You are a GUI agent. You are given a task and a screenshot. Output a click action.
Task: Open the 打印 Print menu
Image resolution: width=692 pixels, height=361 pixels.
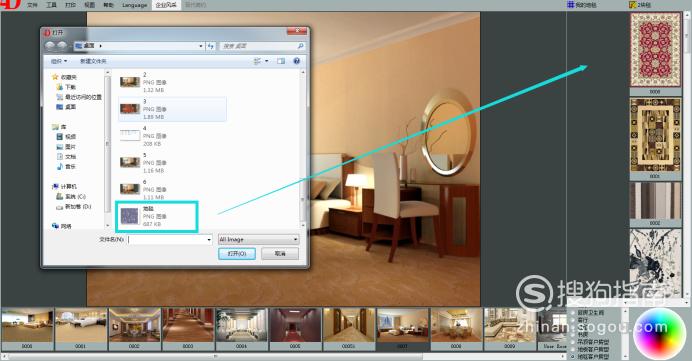click(70, 5)
